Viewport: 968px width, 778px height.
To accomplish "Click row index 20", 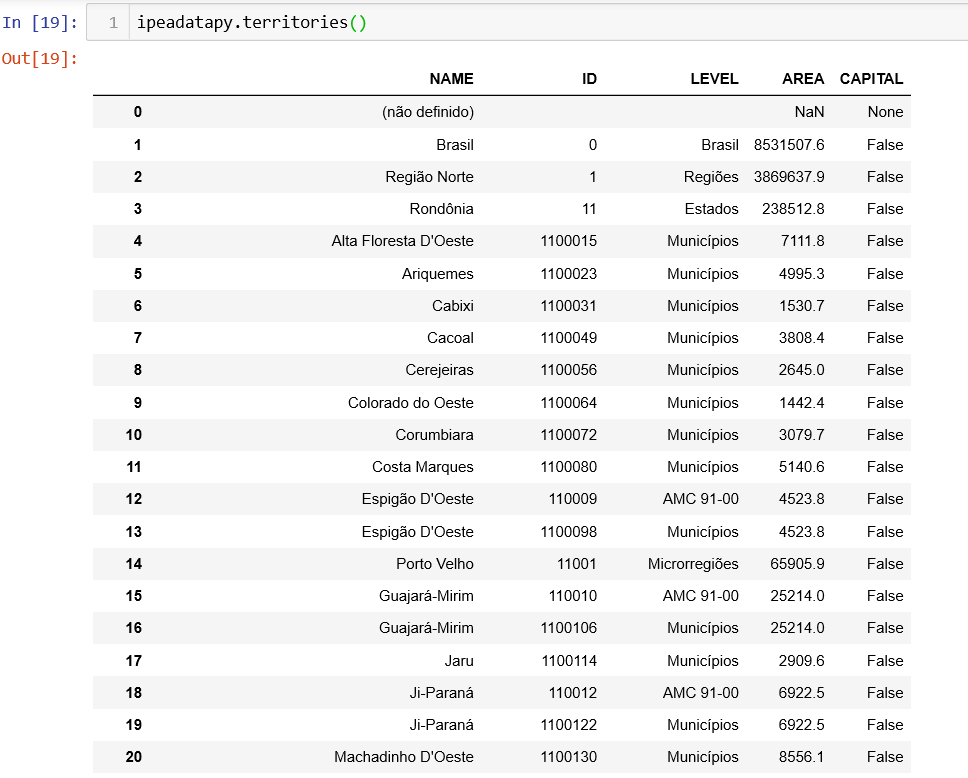I will (134, 757).
